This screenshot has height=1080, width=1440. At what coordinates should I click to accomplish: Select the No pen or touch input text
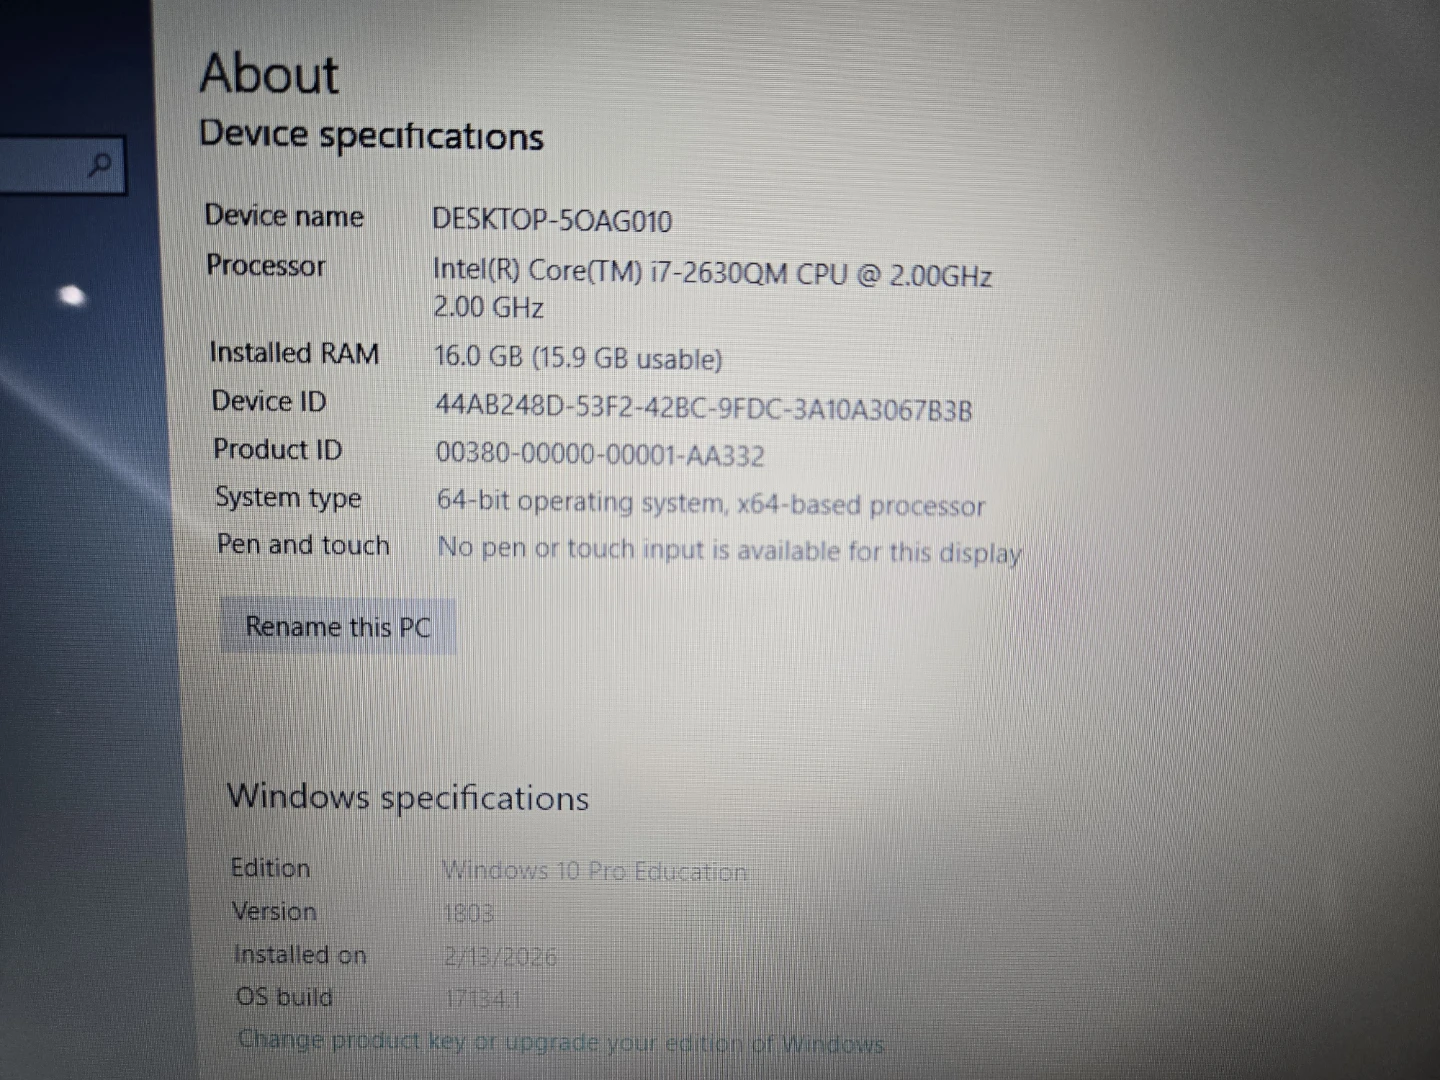(x=730, y=550)
